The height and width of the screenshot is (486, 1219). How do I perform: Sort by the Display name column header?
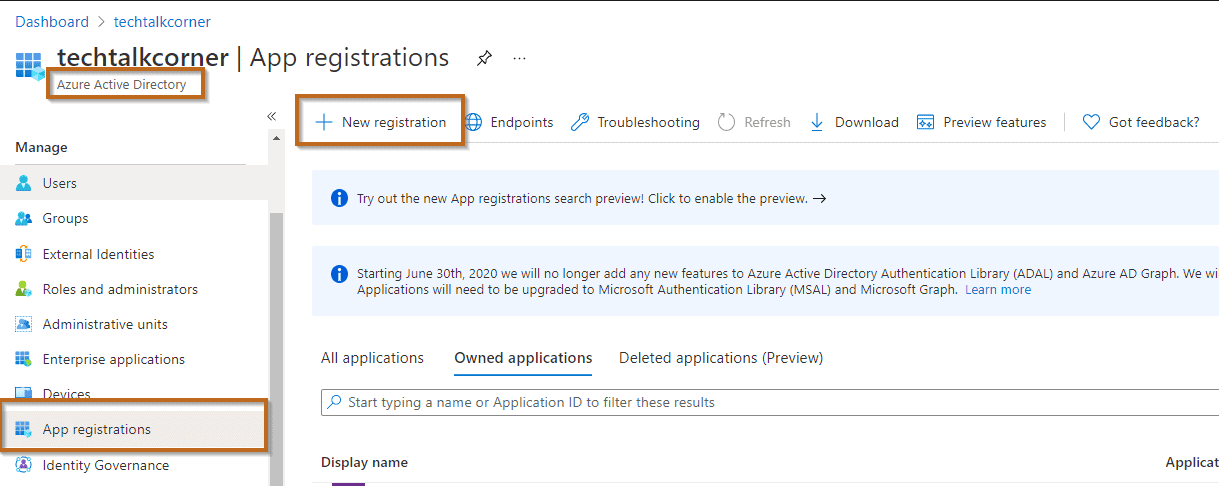pos(364,462)
